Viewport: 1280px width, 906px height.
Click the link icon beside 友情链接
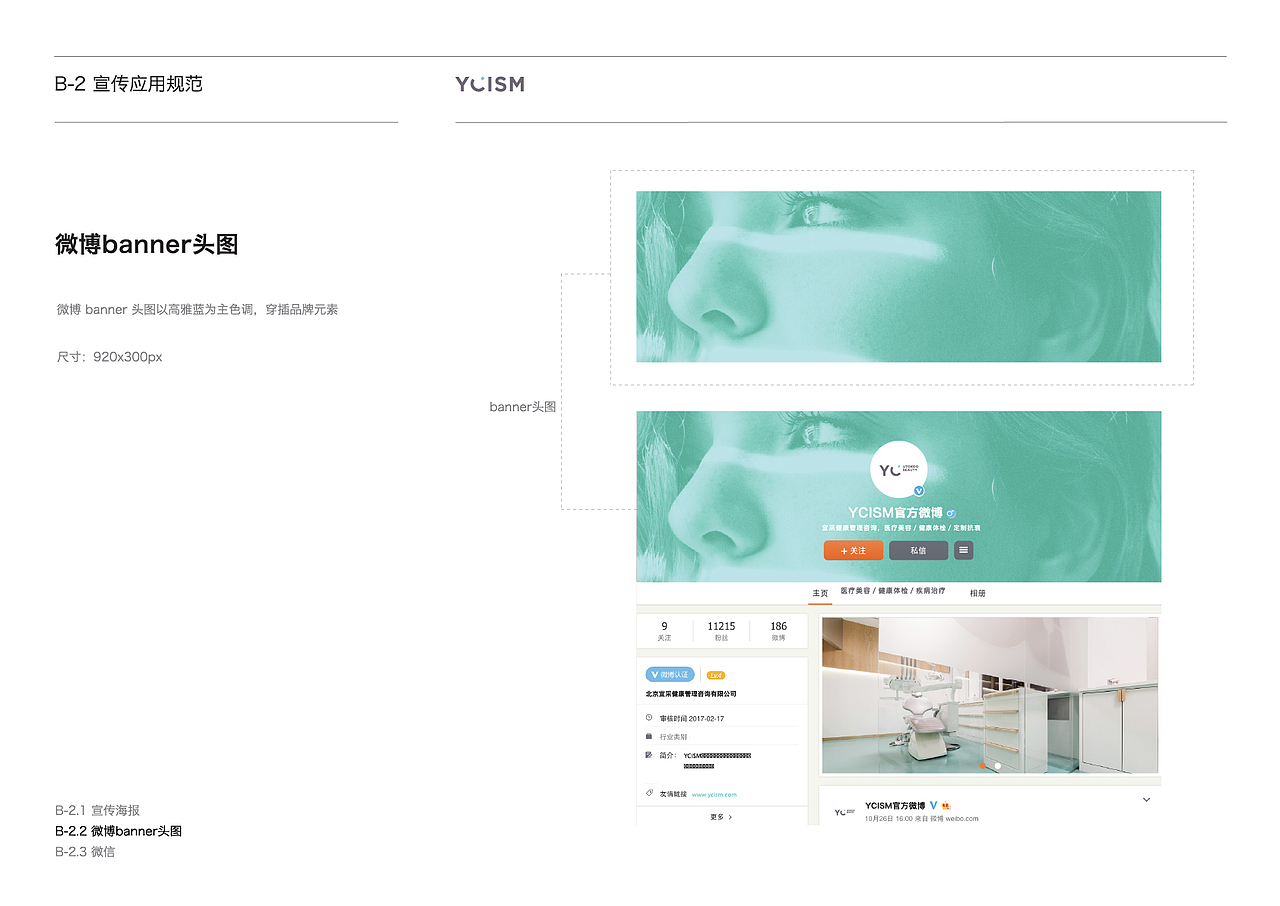point(649,793)
